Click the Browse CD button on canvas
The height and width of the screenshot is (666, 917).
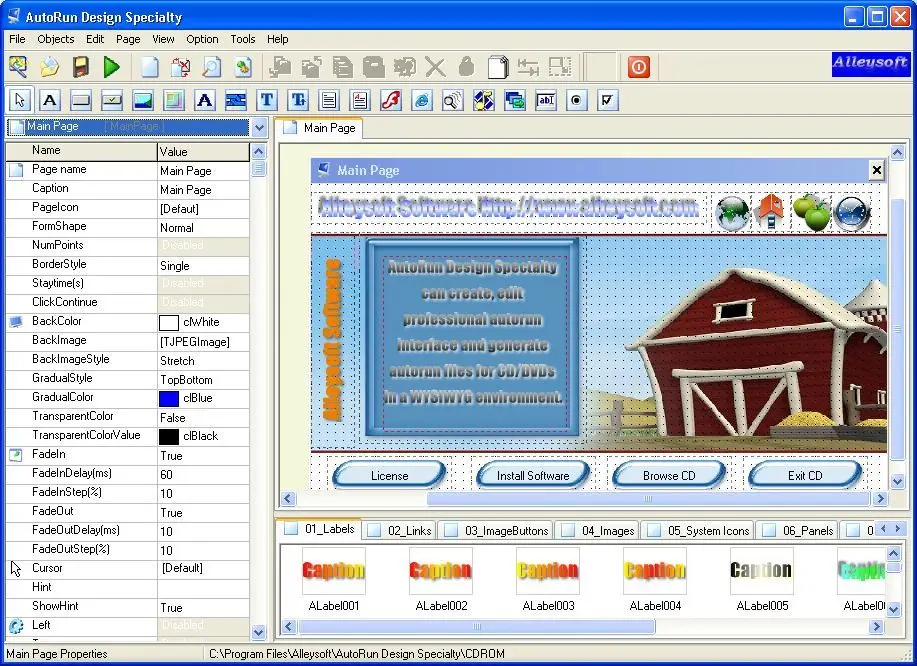(x=669, y=475)
